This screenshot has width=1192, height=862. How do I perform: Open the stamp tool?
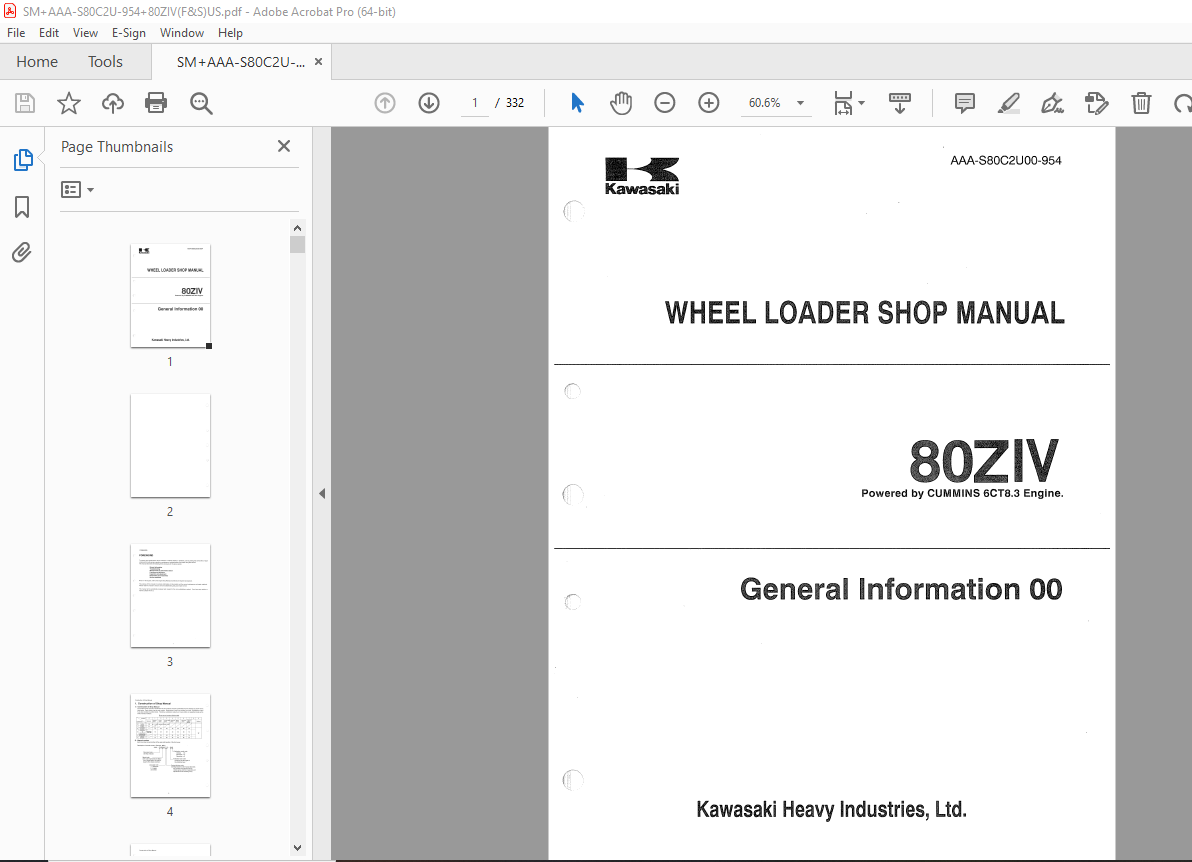pos(1096,103)
